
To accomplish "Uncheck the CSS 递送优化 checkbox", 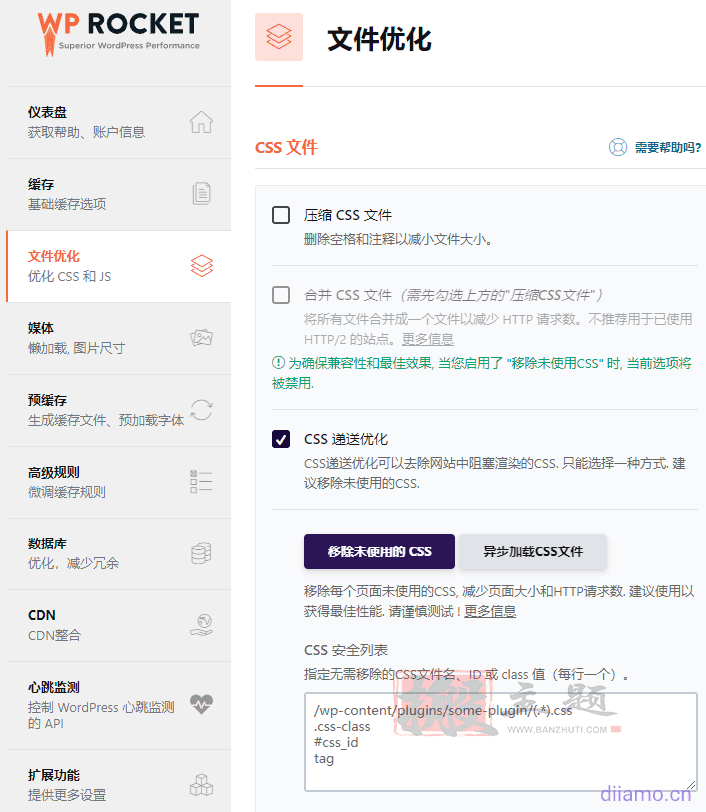I will coord(281,439).
